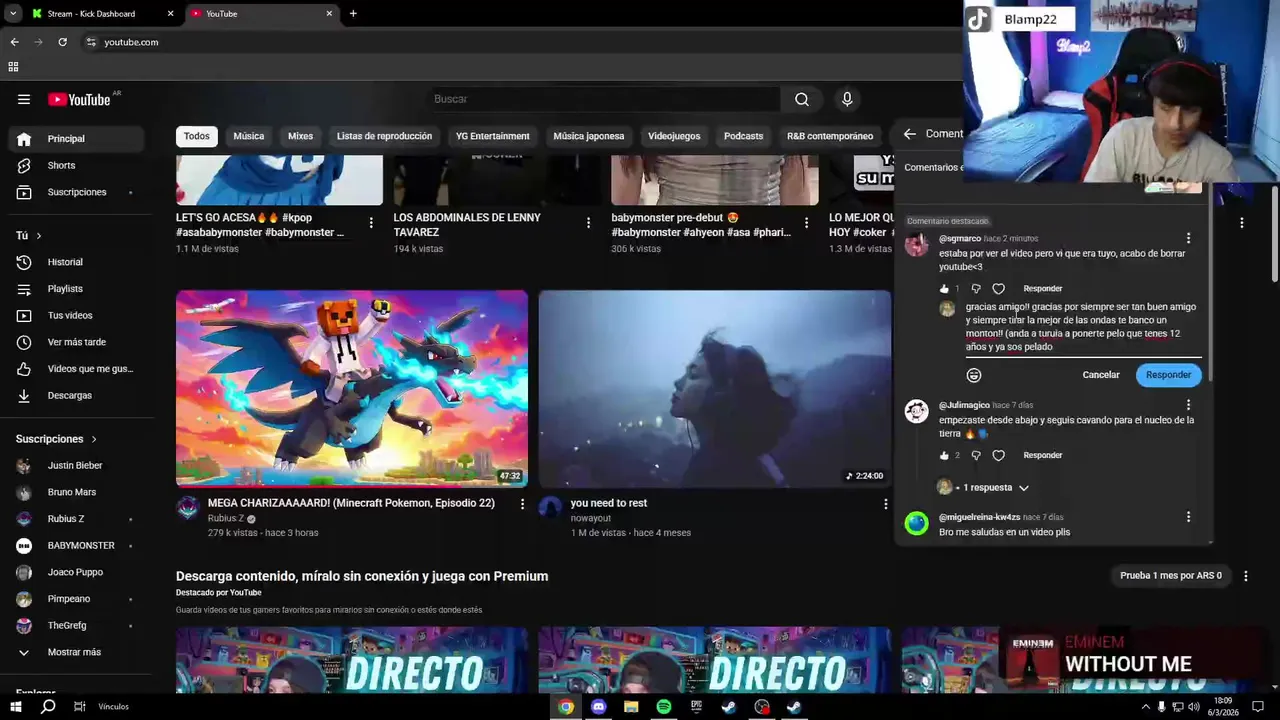Go back from comments panel arrow

coord(909,133)
